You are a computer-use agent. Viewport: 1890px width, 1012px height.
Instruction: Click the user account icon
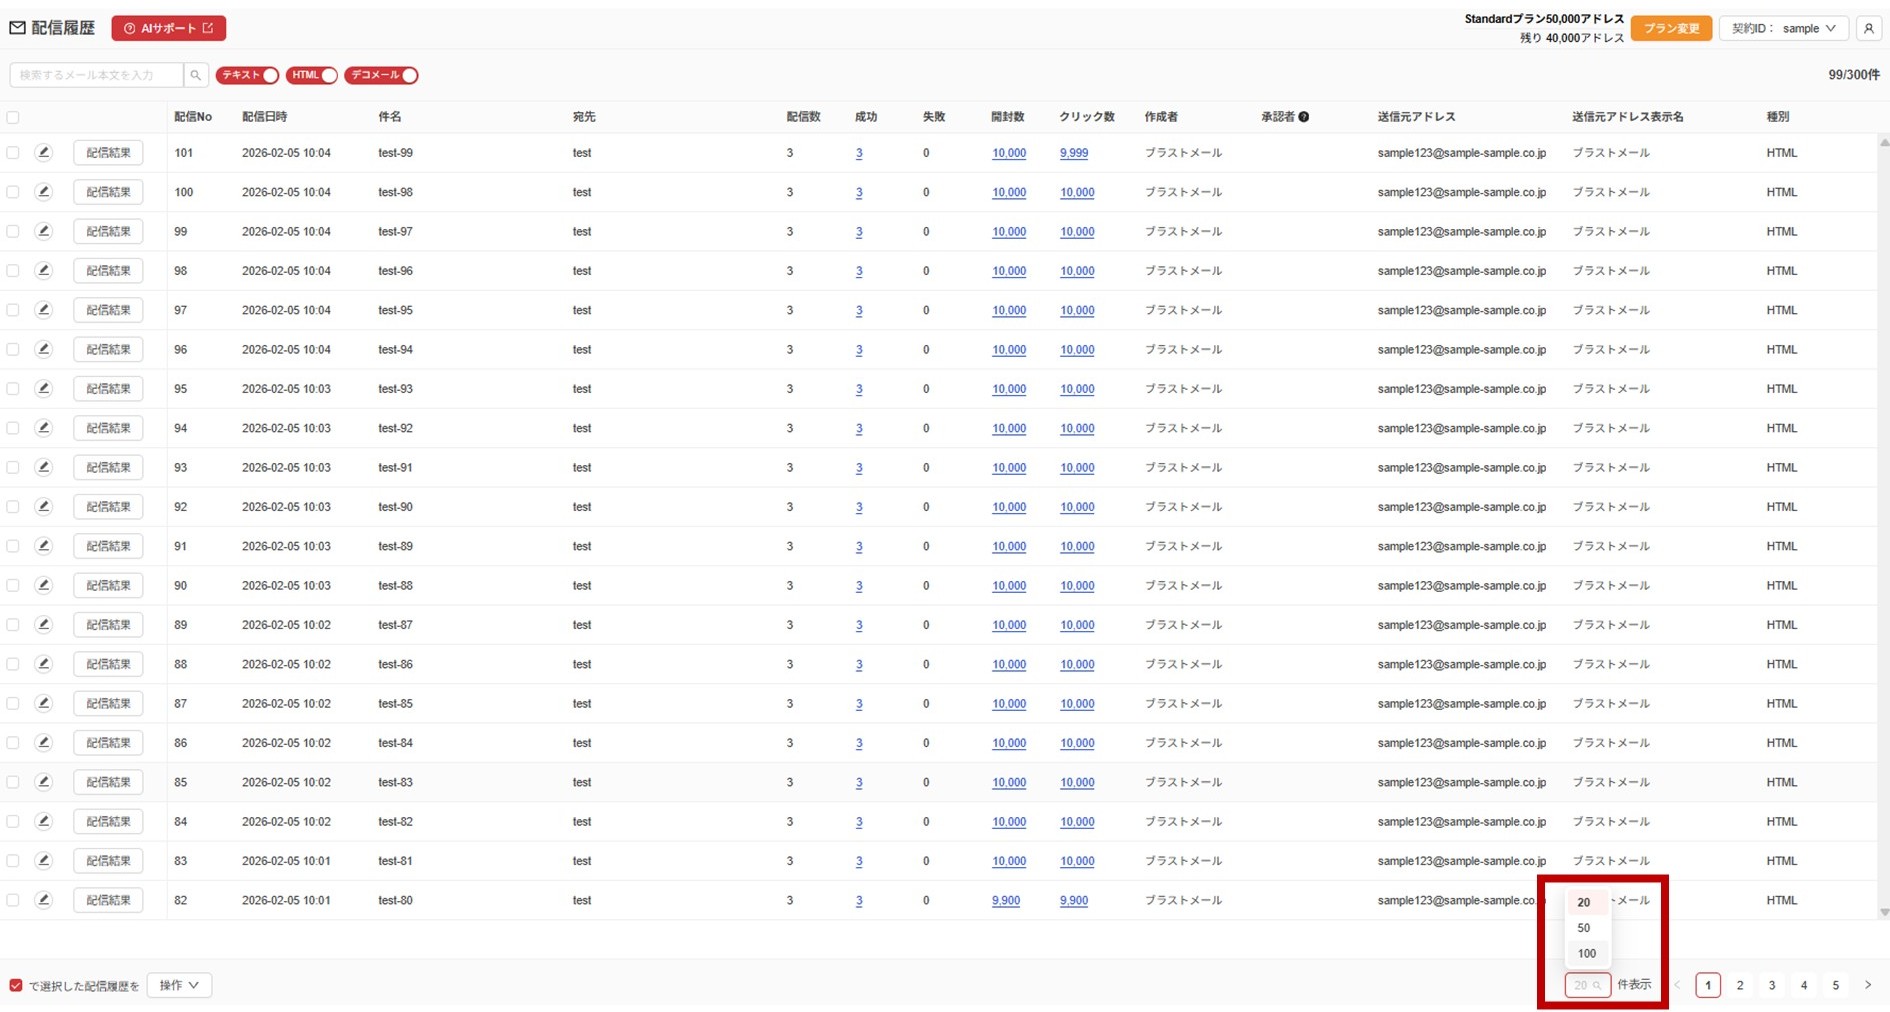(1868, 29)
